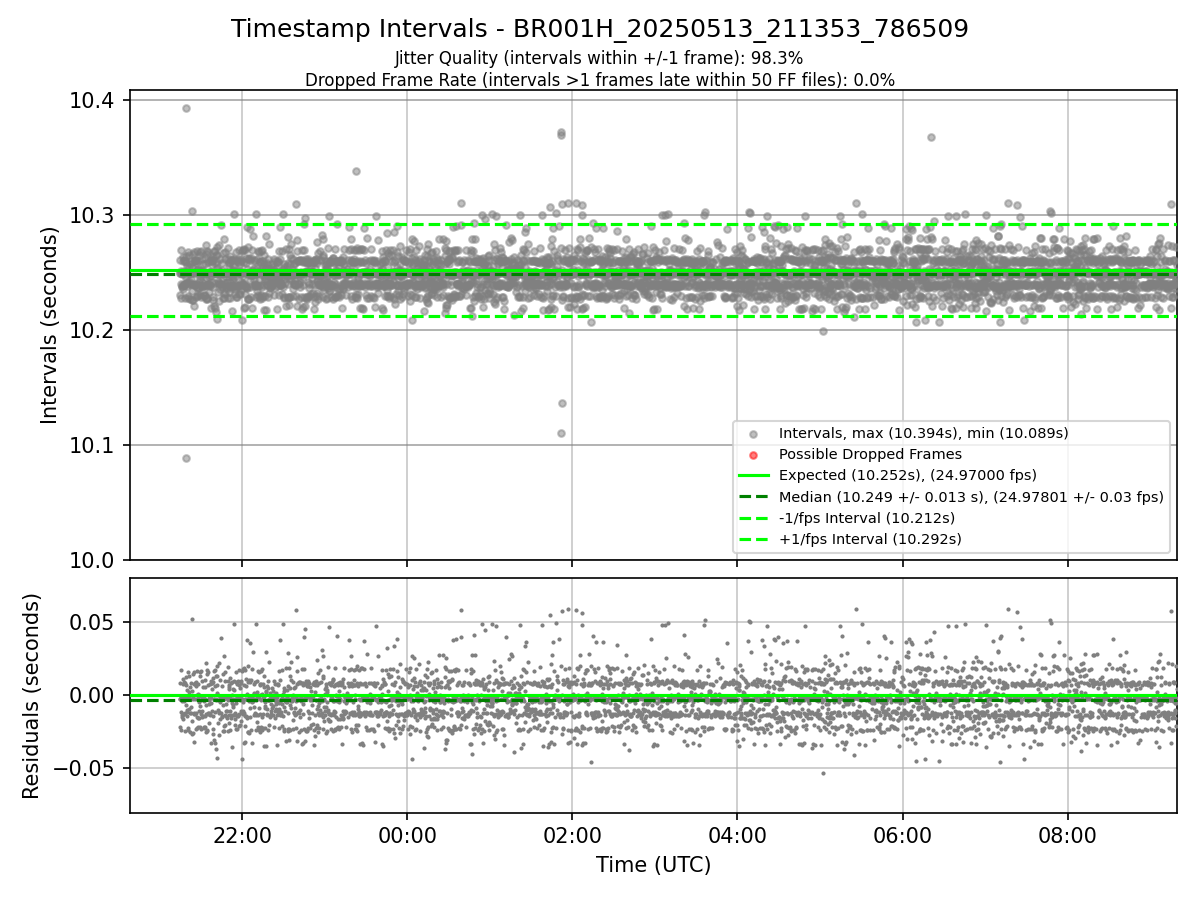Click the '06:00' time tick label
This screenshot has height=900, width=1200.
[x=902, y=835]
